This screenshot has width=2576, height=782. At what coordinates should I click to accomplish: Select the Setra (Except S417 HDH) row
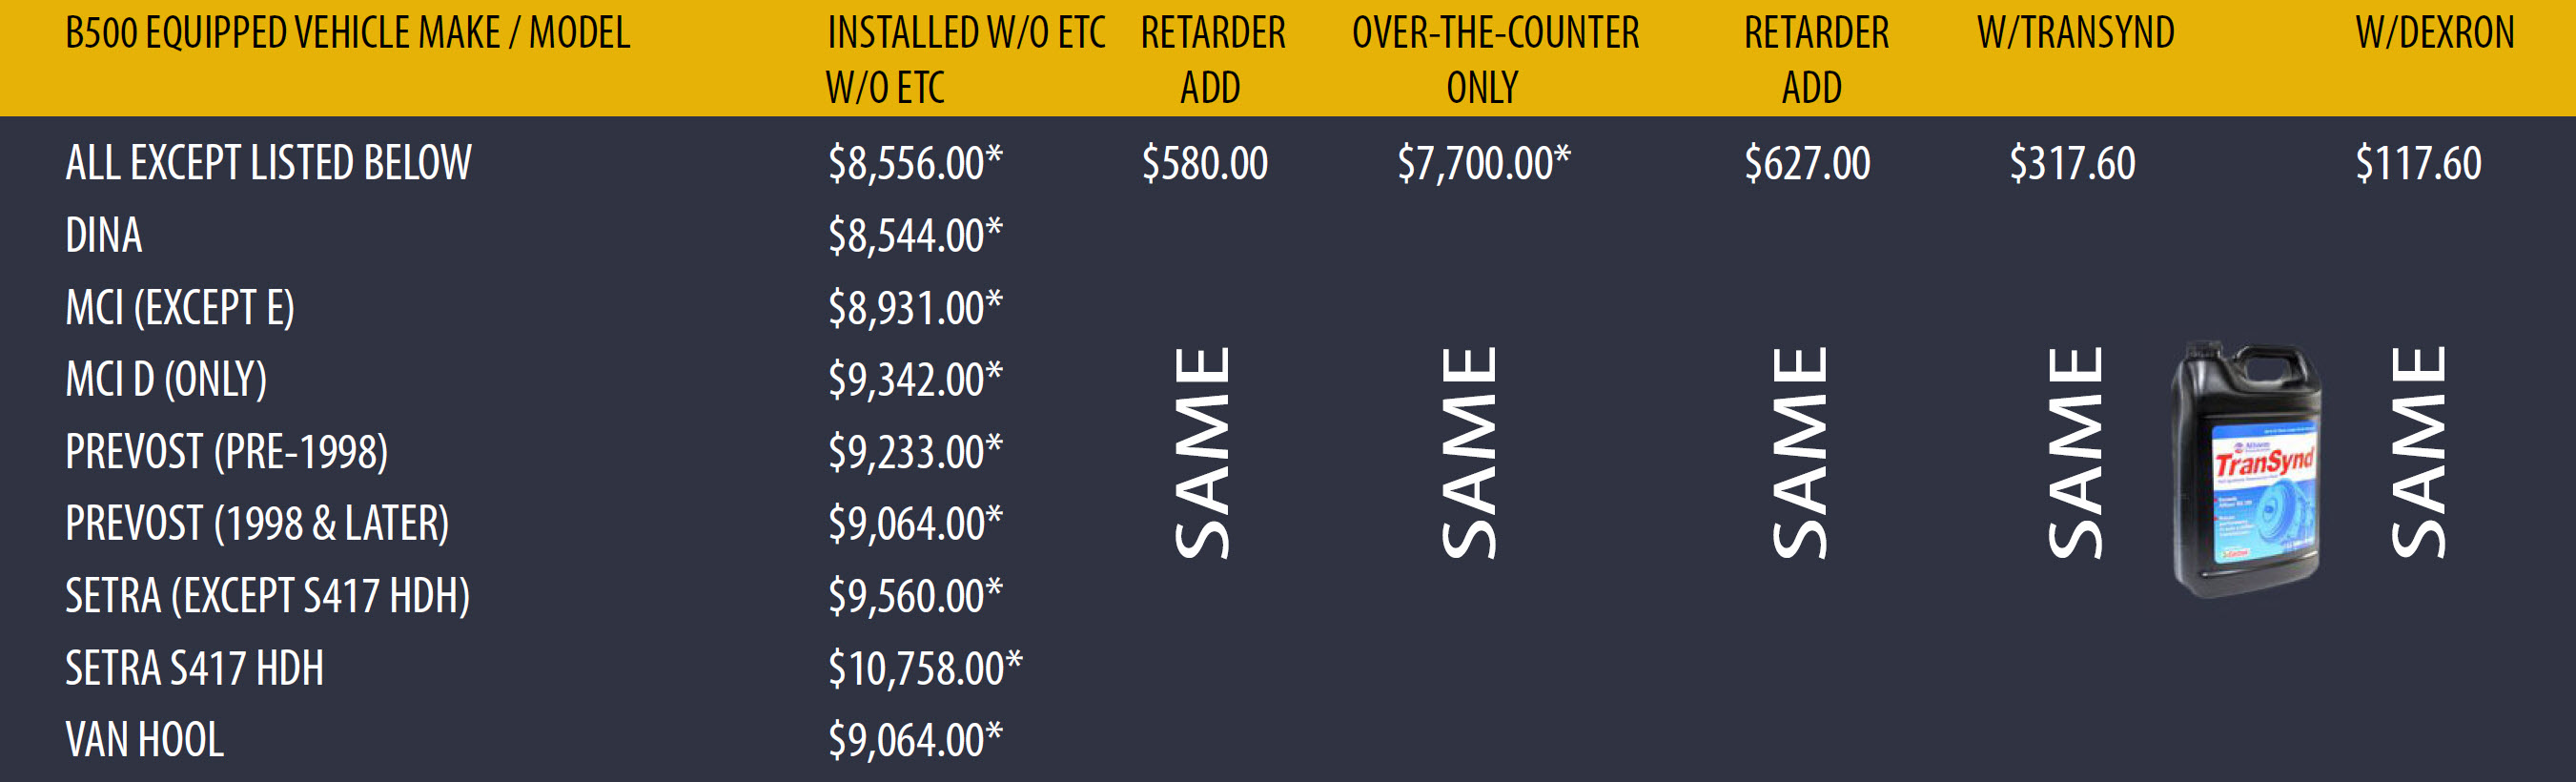267,595
